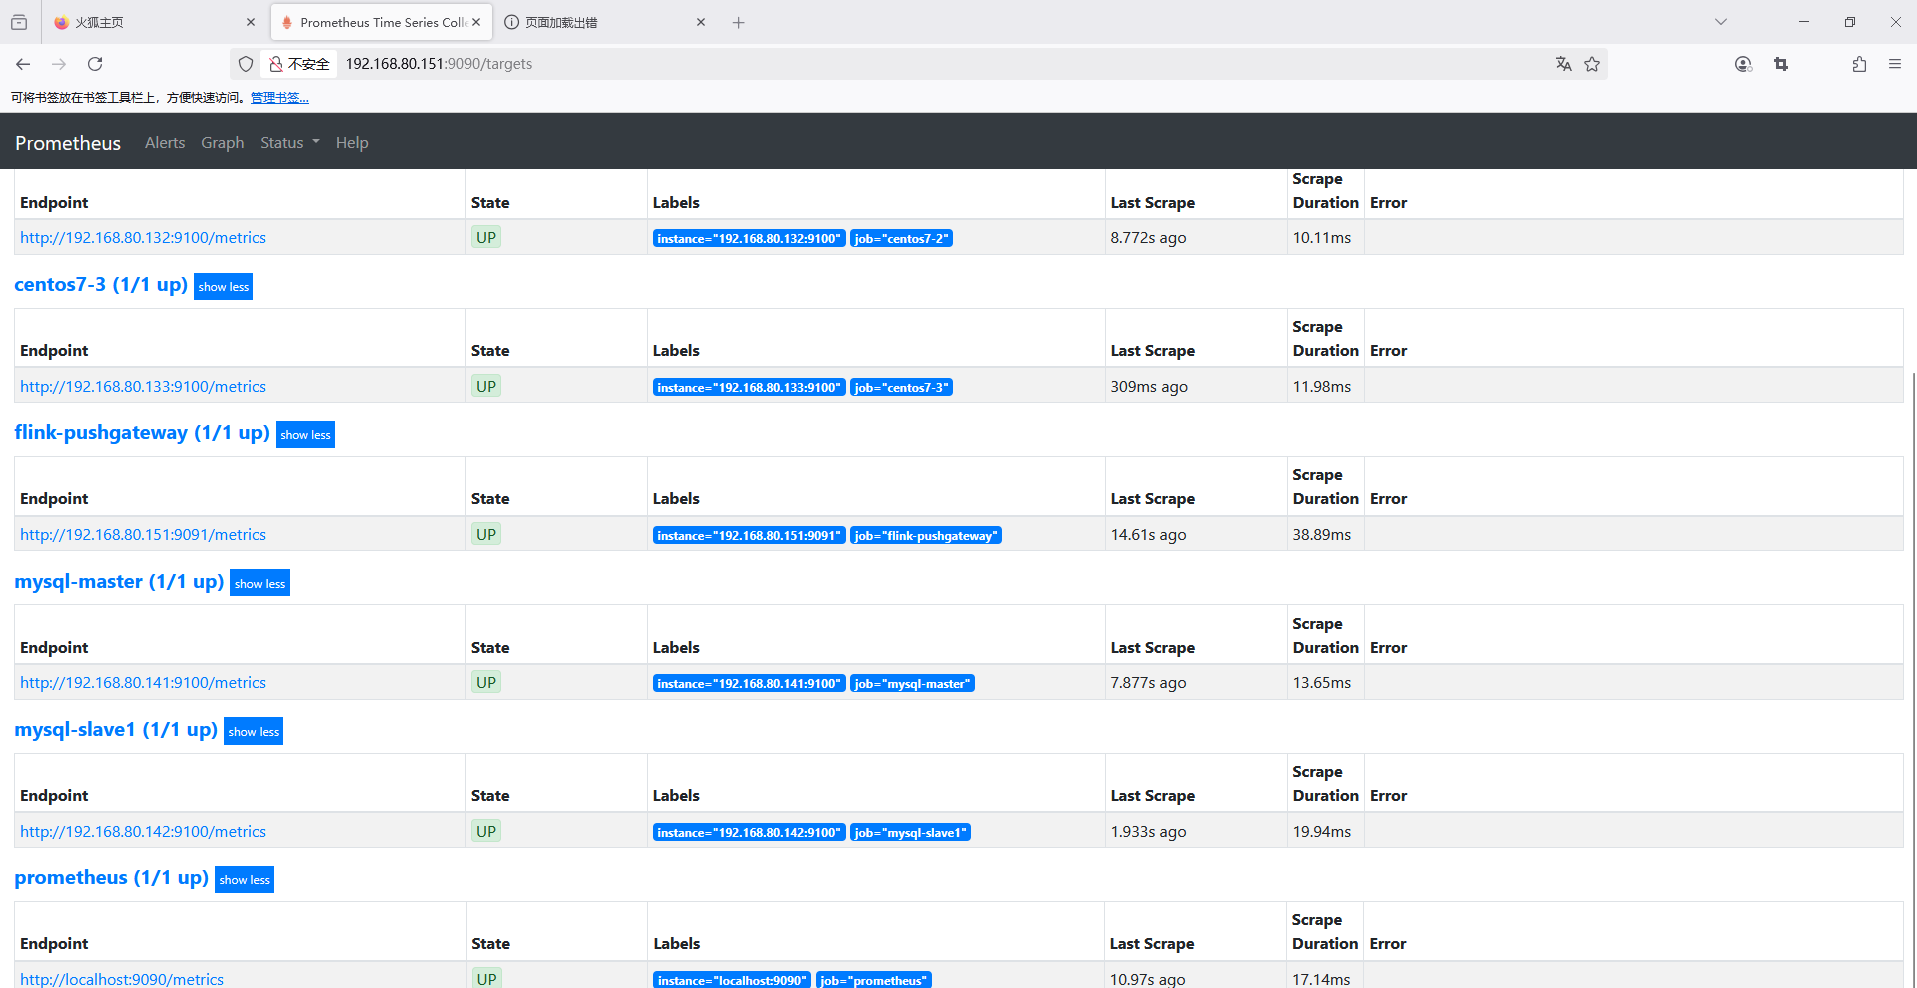
Task: Switch to the 页面加载出错 tab
Action: pyautogui.click(x=605, y=22)
